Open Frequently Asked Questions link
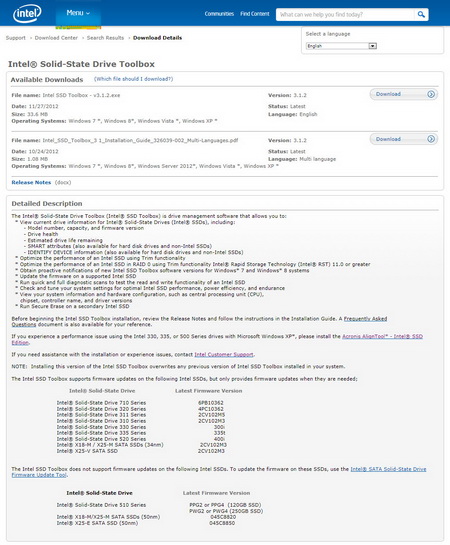 coord(365,319)
